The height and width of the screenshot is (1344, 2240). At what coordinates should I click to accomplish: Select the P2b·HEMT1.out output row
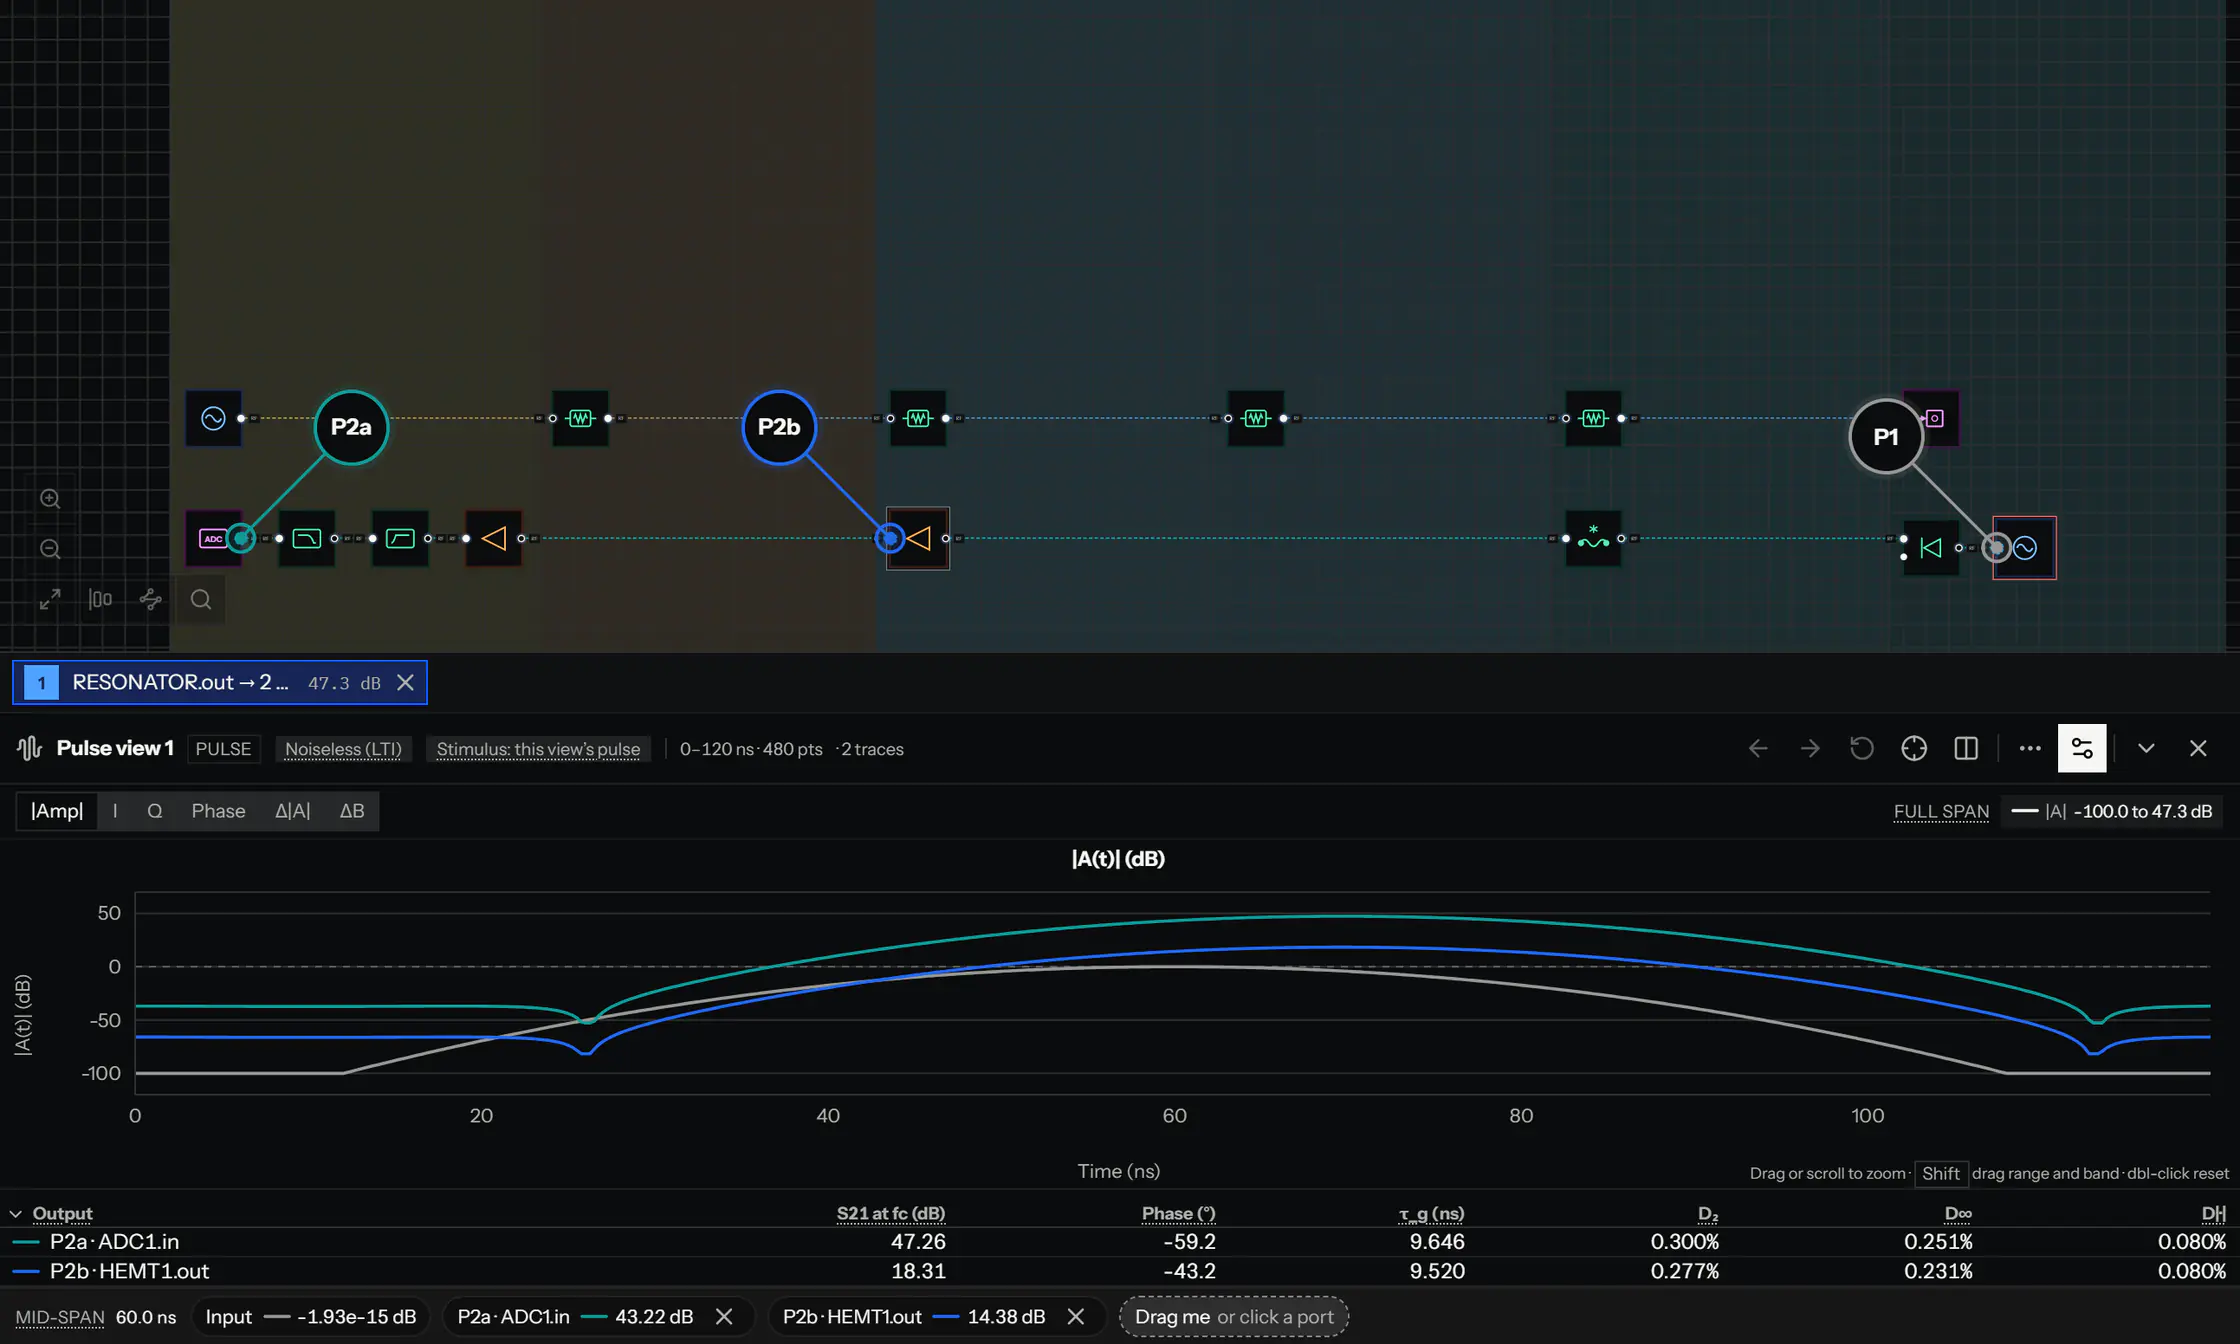(x=1120, y=1270)
